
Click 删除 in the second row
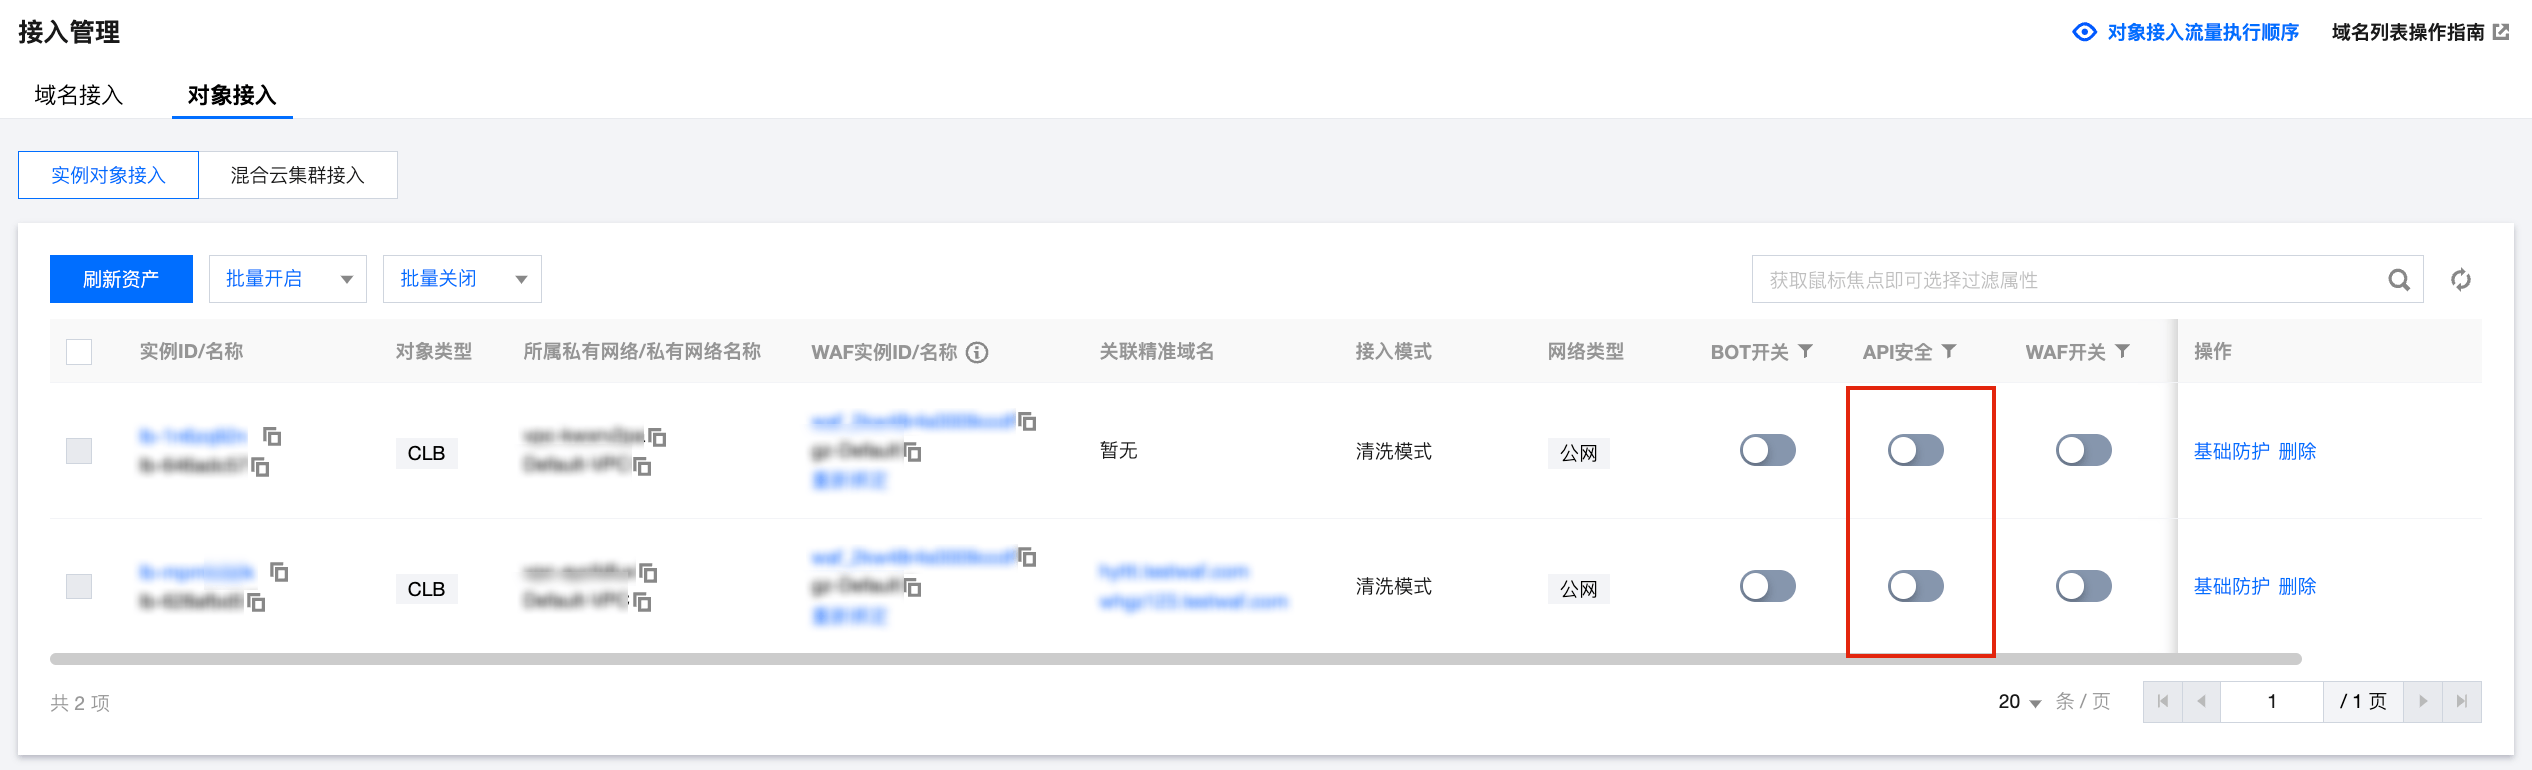(x=2297, y=586)
